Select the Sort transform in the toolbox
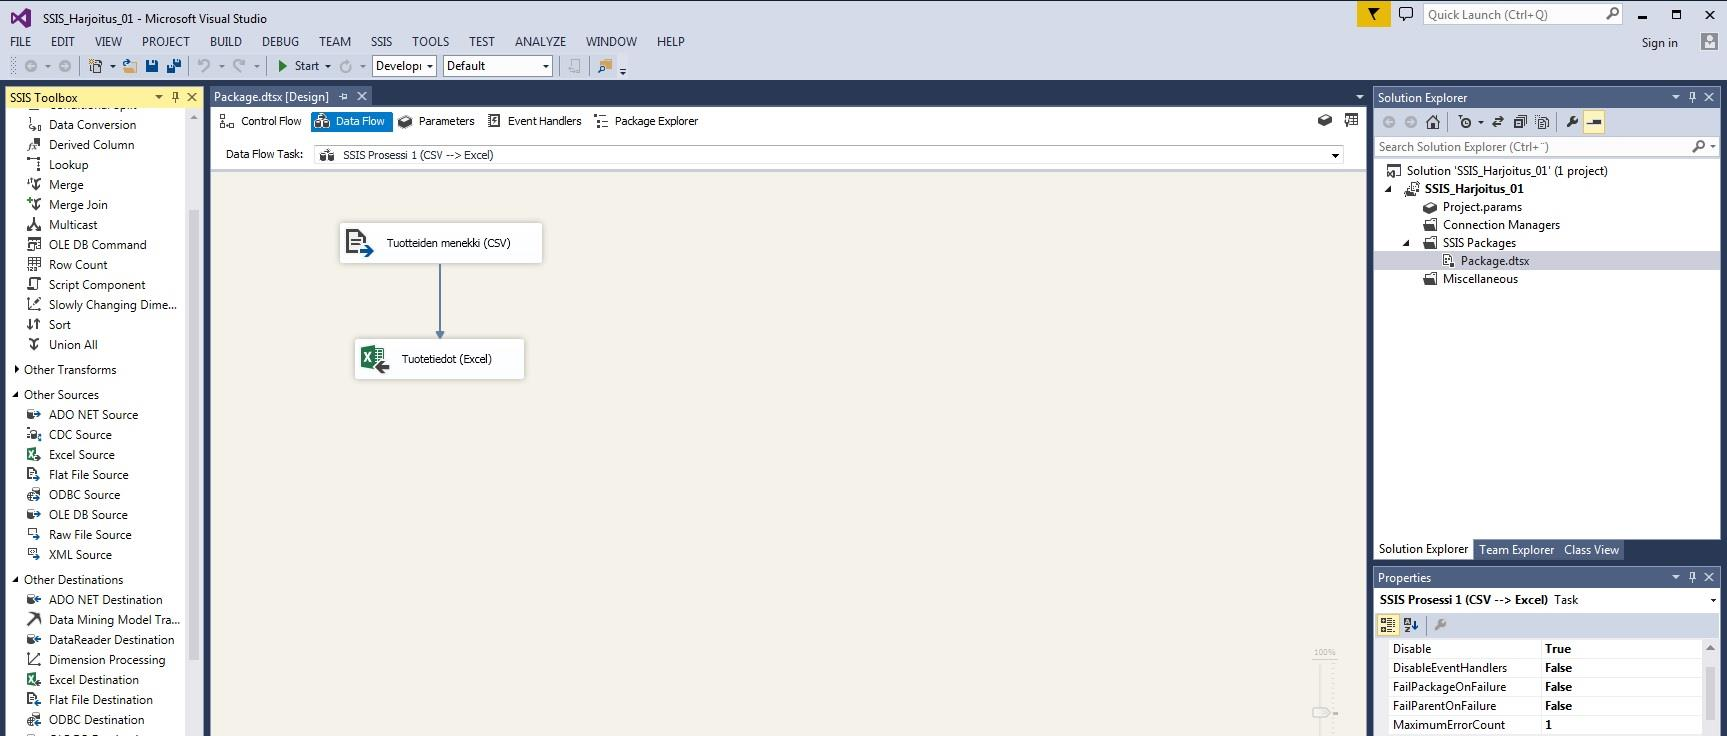Image resolution: width=1727 pixels, height=736 pixels. coord(60,325)
